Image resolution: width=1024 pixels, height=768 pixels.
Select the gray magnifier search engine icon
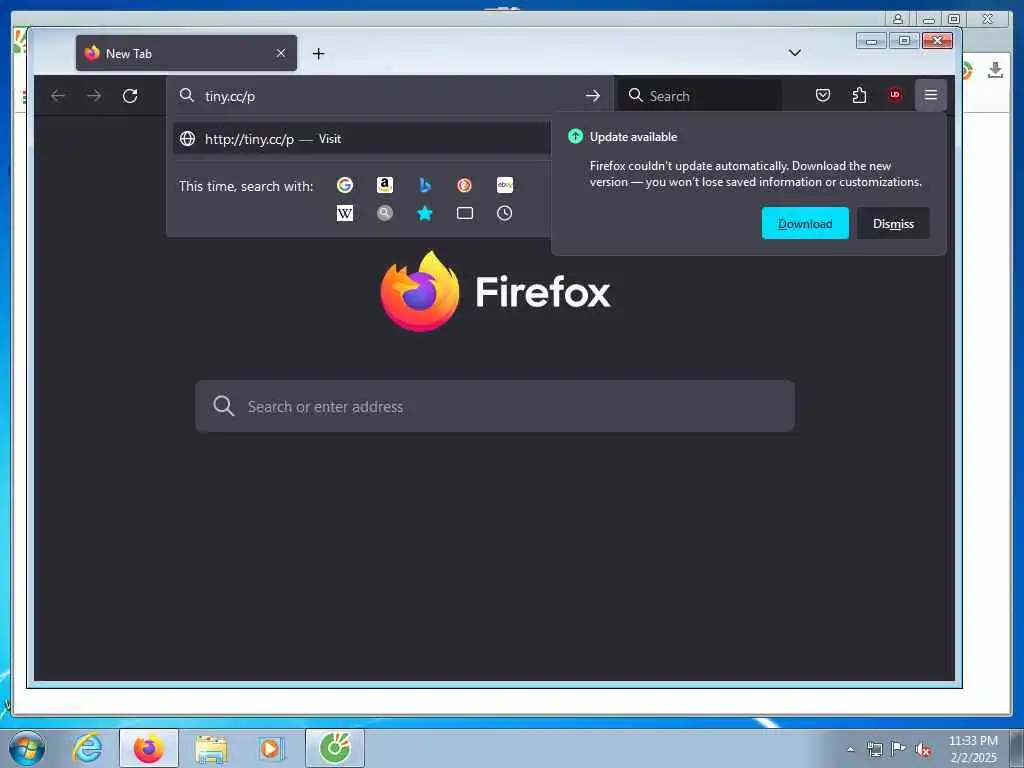point(385,213)
